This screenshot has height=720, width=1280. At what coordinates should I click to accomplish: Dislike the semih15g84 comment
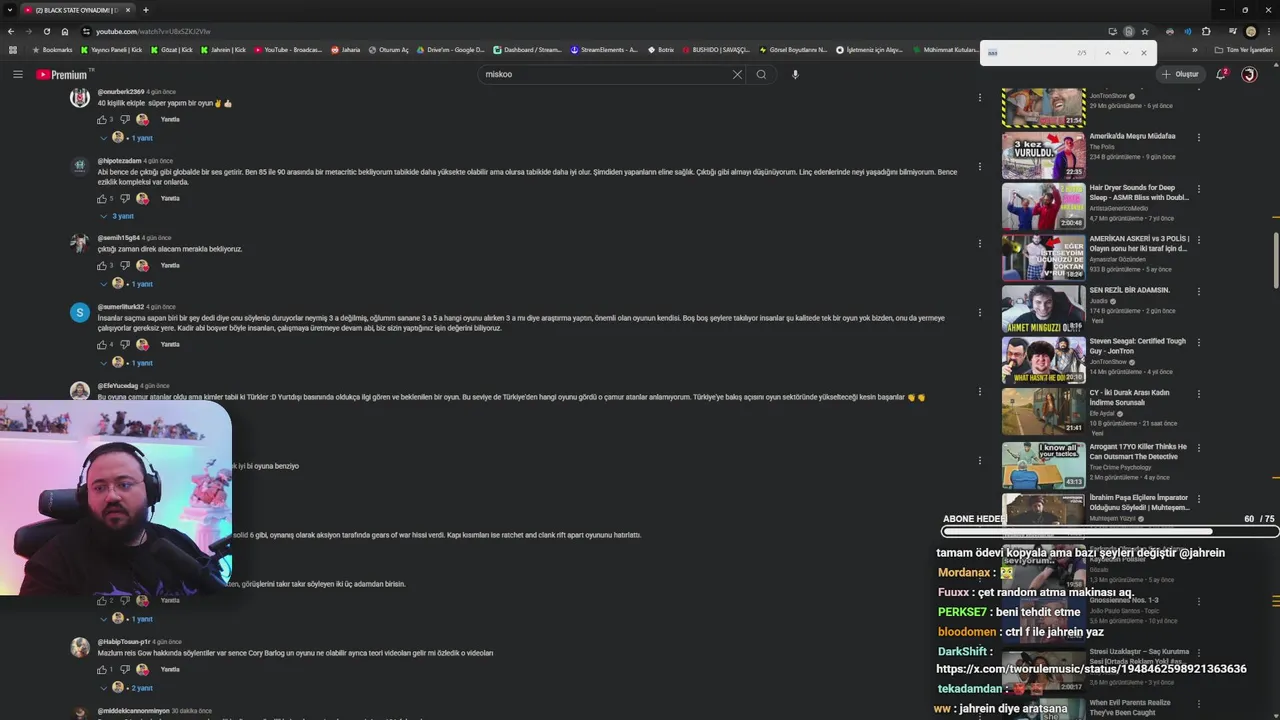pos(125,266)
